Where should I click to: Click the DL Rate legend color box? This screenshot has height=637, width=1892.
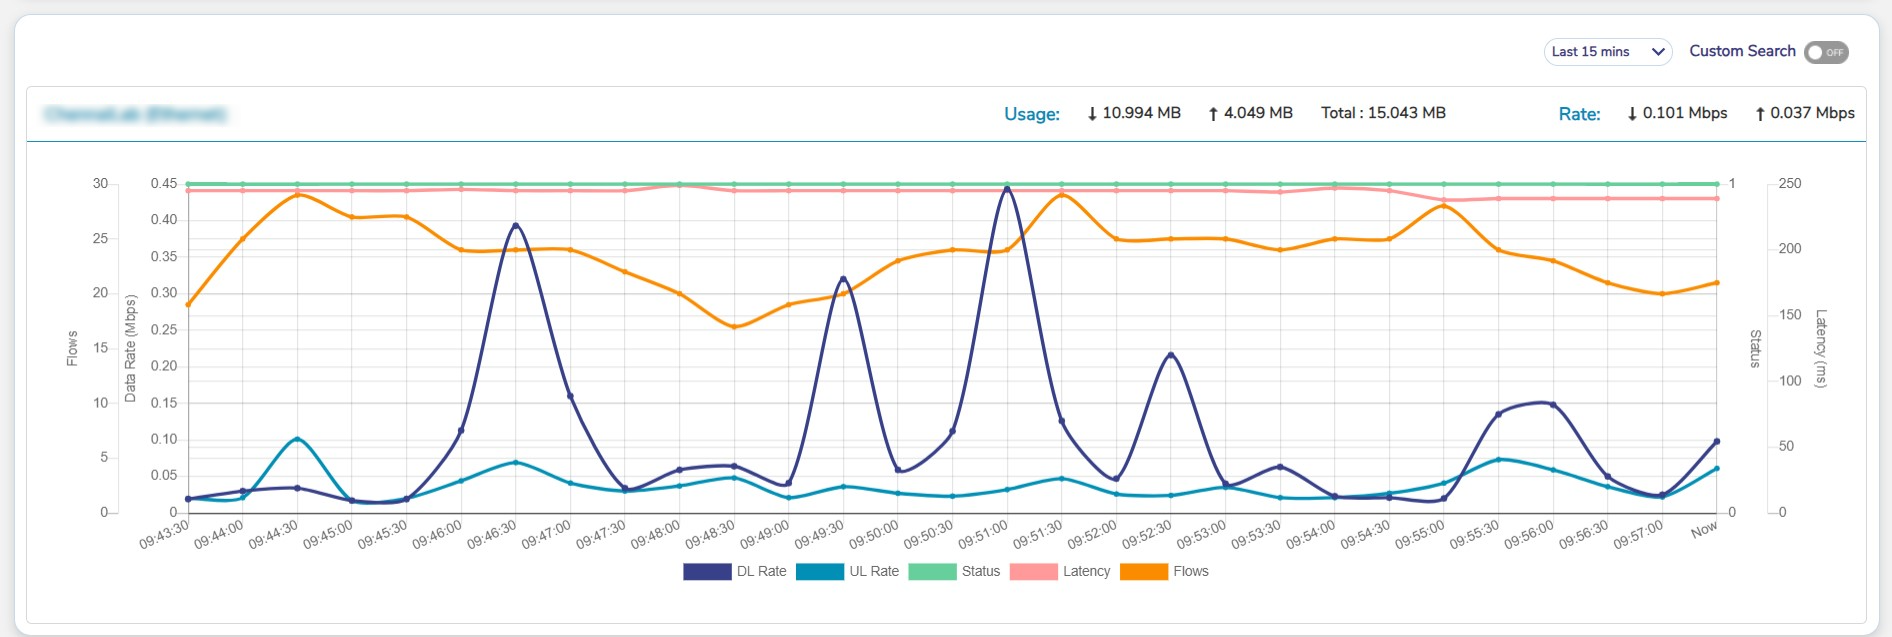(x=707, y=572)
